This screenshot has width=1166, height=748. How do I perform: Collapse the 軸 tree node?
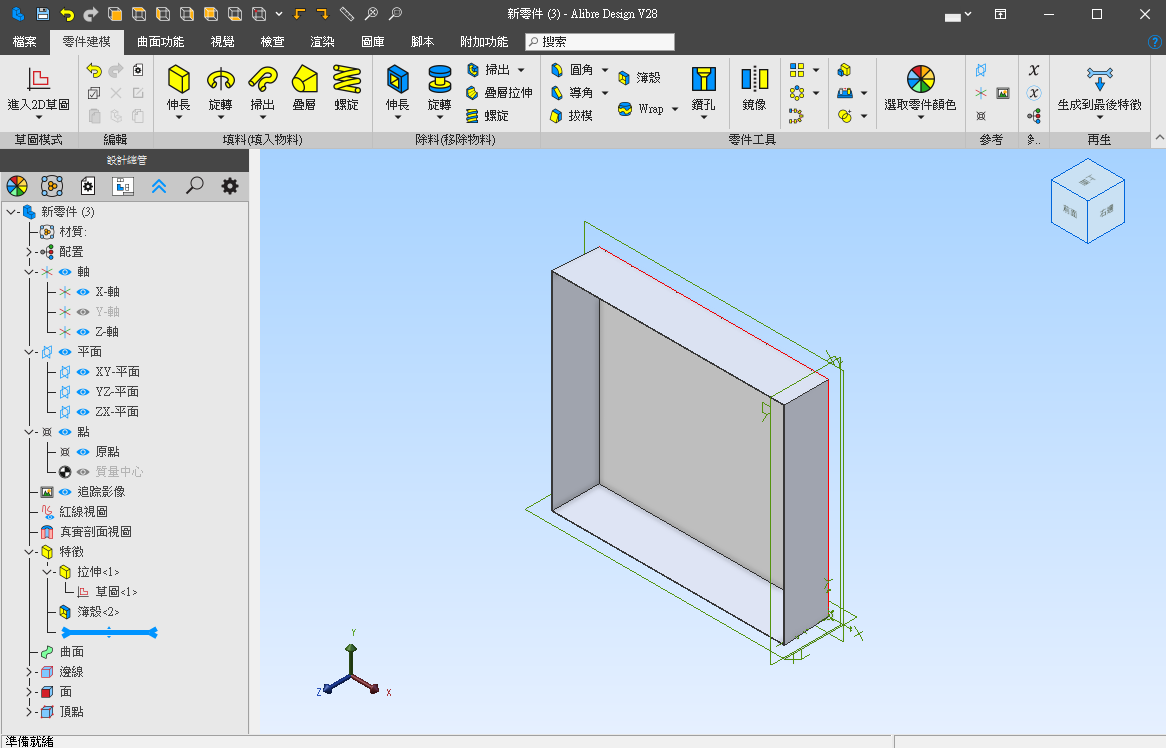coord(28,272)
